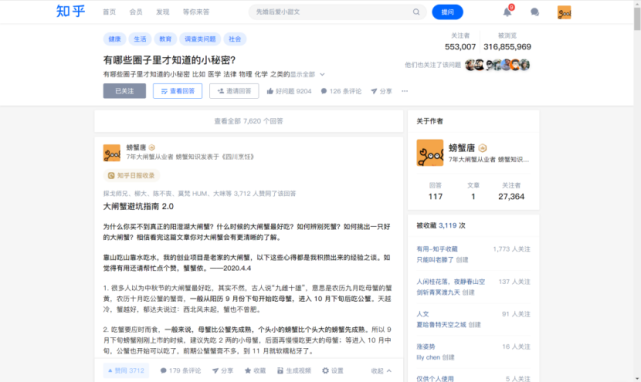The height and width of the screenshot is (382, 641).
Task: Open author's 回答 117 count
Action: pos(435,191)
